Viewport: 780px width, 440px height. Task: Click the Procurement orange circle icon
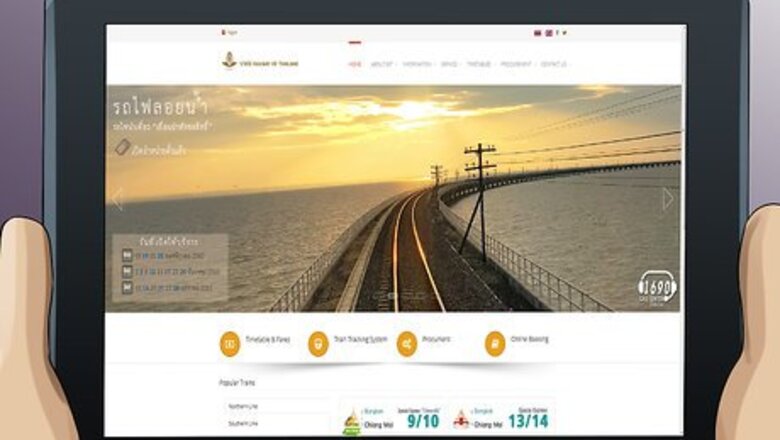coord(406,343)
